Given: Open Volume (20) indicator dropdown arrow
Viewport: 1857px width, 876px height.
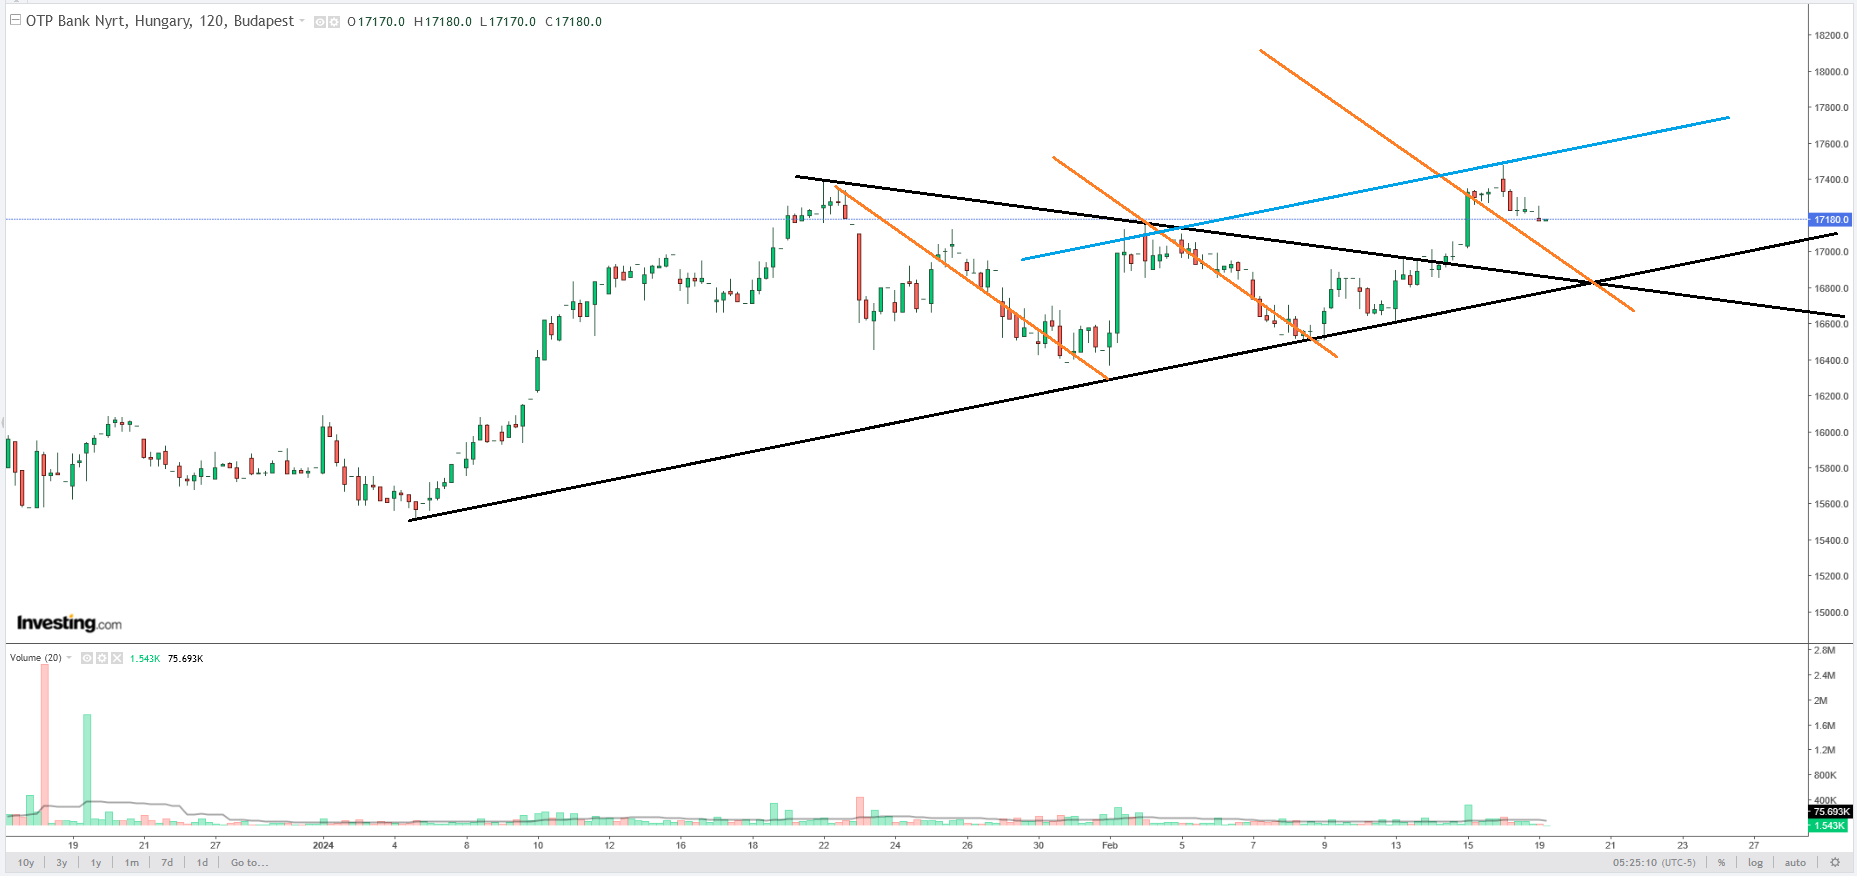Looking at the screenshot, I should [69, 658].
